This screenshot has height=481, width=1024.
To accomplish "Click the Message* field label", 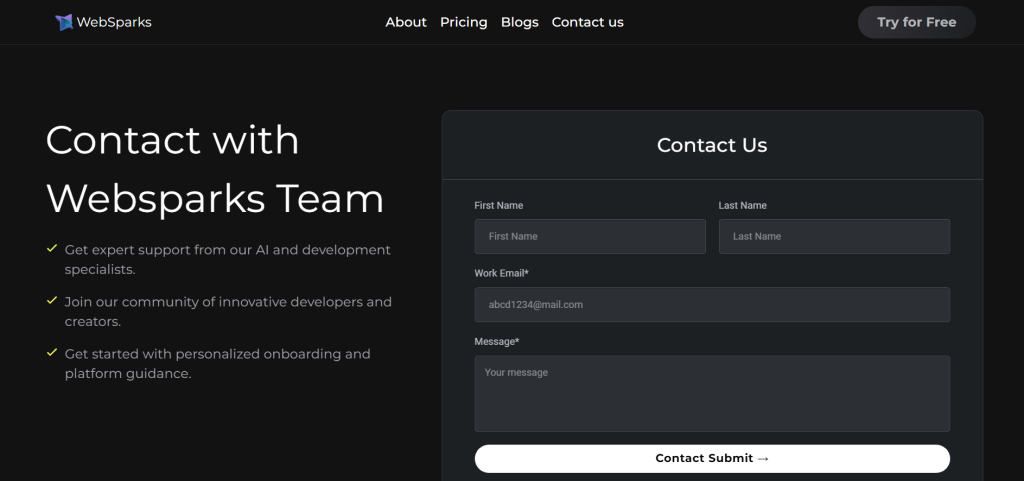I will click(x=497, y=342).
